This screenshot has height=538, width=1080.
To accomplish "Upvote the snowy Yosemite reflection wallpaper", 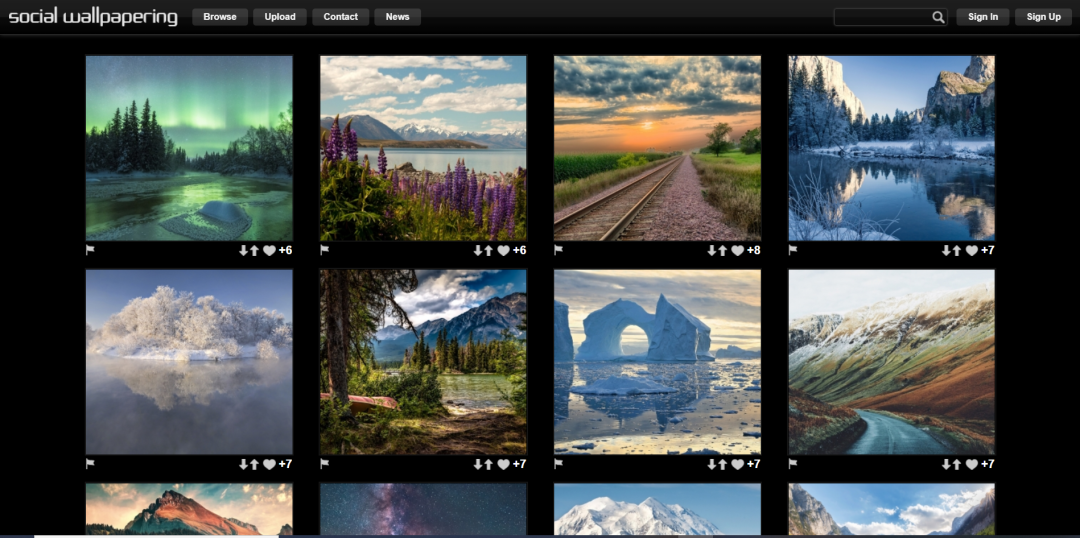I will coord(957,251).
